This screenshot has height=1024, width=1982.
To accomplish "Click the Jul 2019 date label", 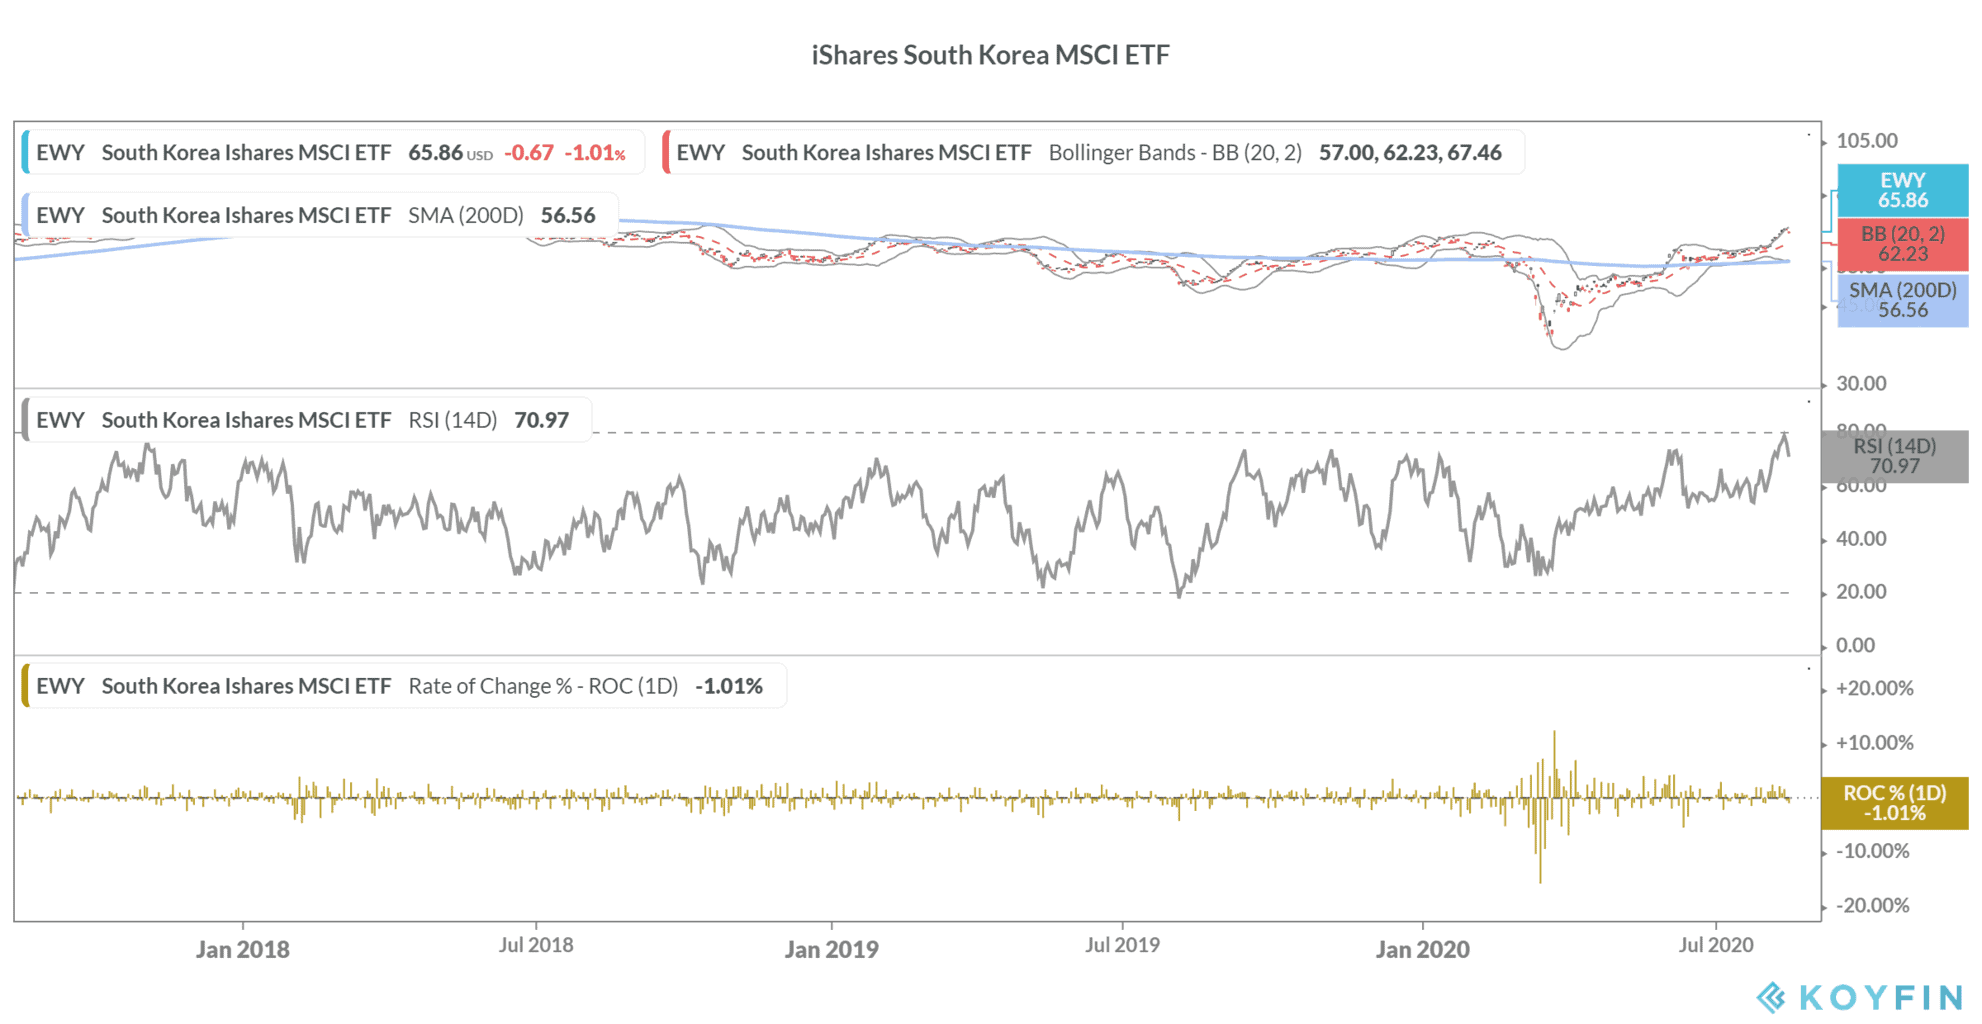I will (x=1122, y=945).
